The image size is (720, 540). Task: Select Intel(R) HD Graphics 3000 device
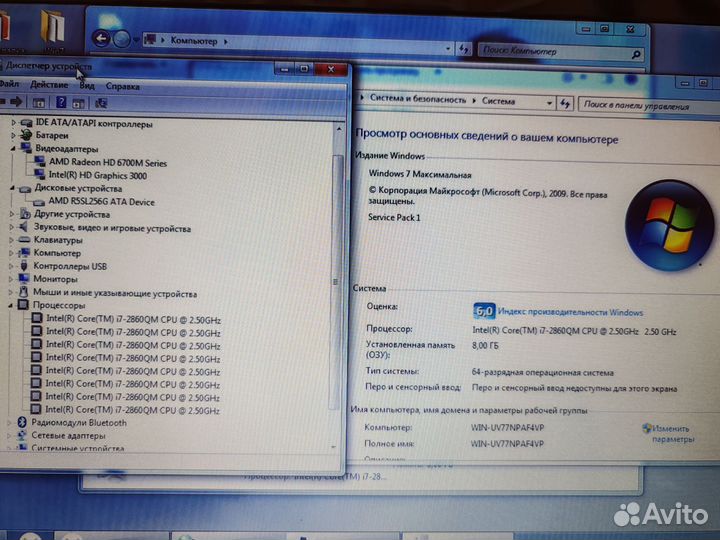(97, 175)
